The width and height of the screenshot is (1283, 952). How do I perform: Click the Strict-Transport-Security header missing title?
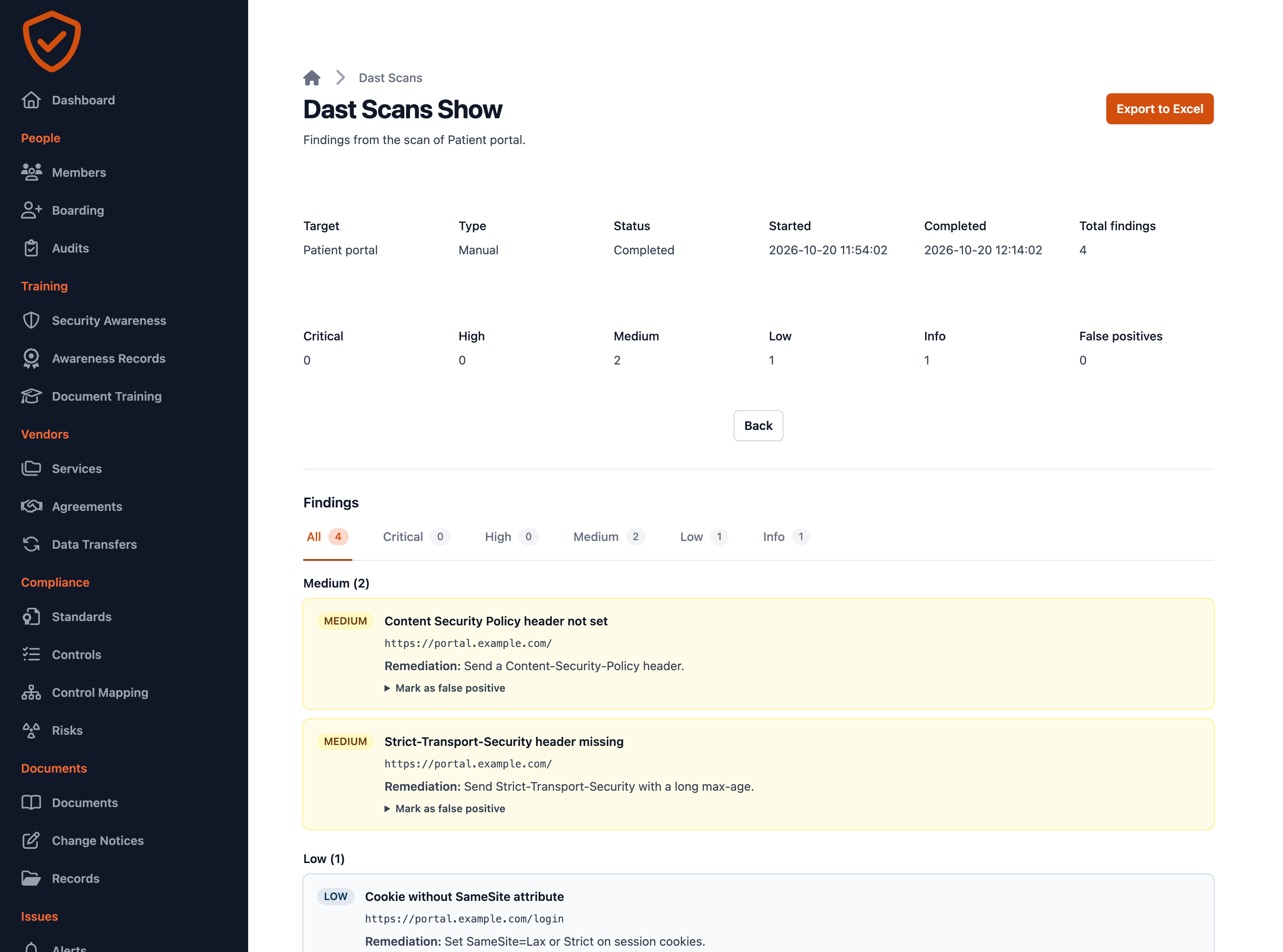click(x=504, y=741)
